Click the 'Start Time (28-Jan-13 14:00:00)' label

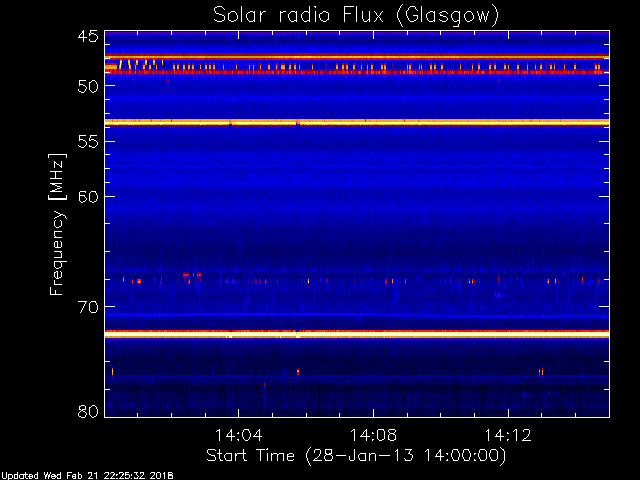[x=356, y=456]
